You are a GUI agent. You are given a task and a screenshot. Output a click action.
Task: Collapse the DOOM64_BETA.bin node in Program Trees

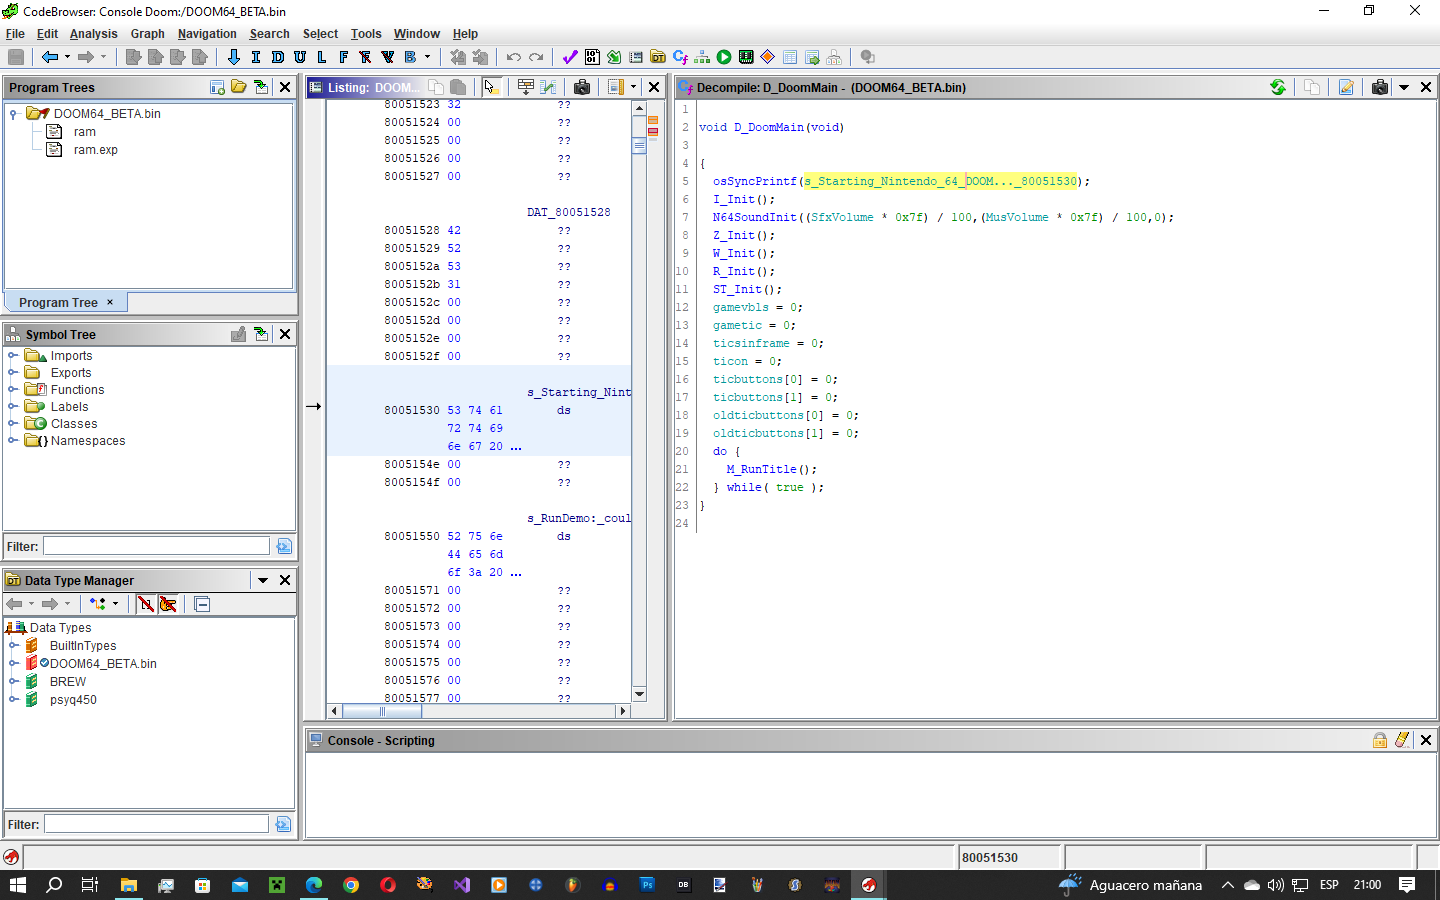point(13,114)
